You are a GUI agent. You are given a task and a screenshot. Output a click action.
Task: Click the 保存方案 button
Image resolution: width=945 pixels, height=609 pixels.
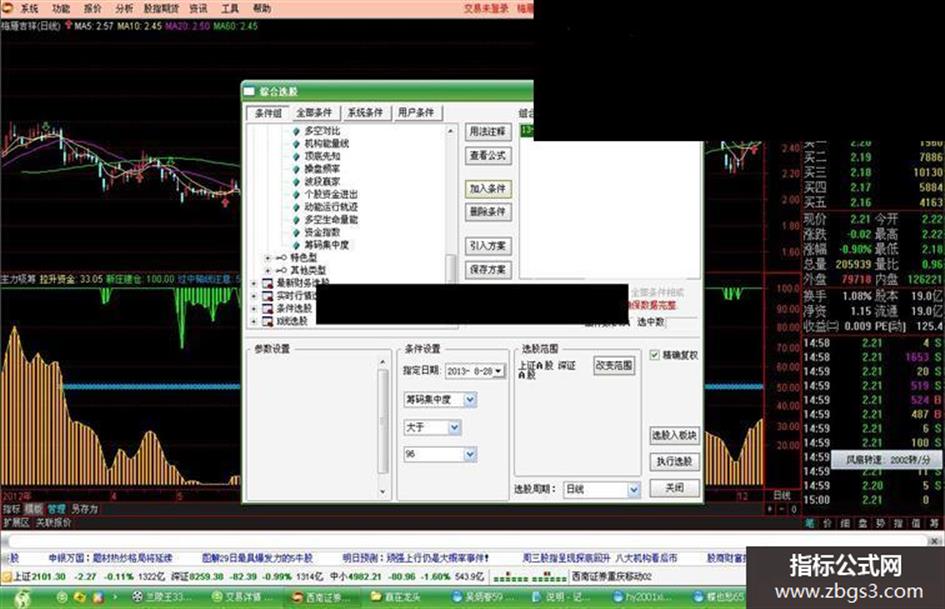(x=488, y=270)
